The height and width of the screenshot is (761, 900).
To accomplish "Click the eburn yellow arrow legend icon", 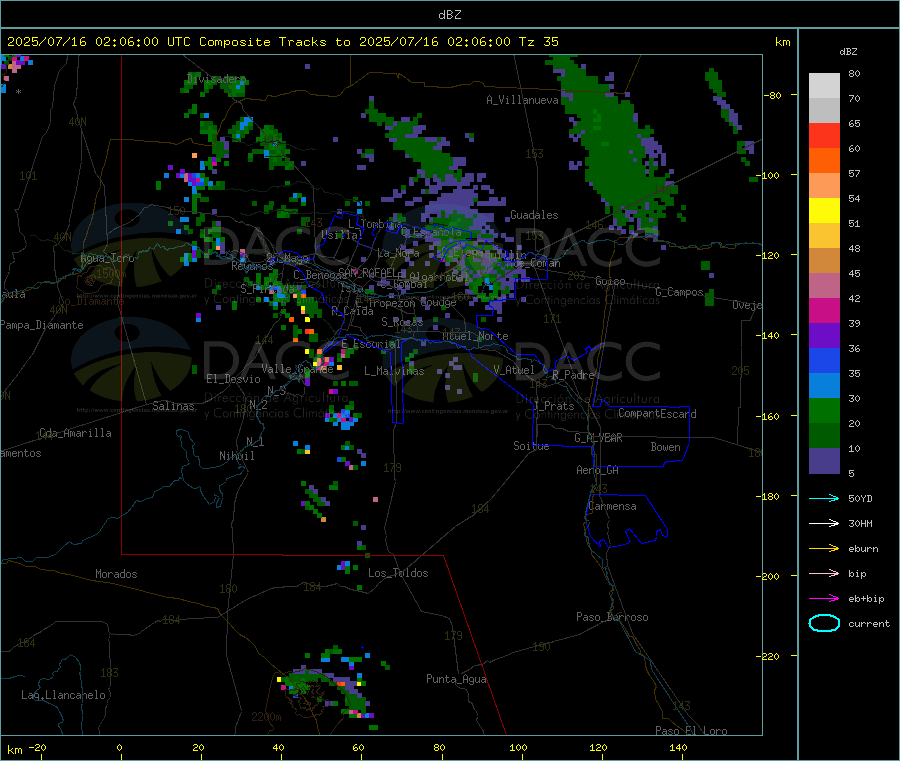I will [824, 549].
